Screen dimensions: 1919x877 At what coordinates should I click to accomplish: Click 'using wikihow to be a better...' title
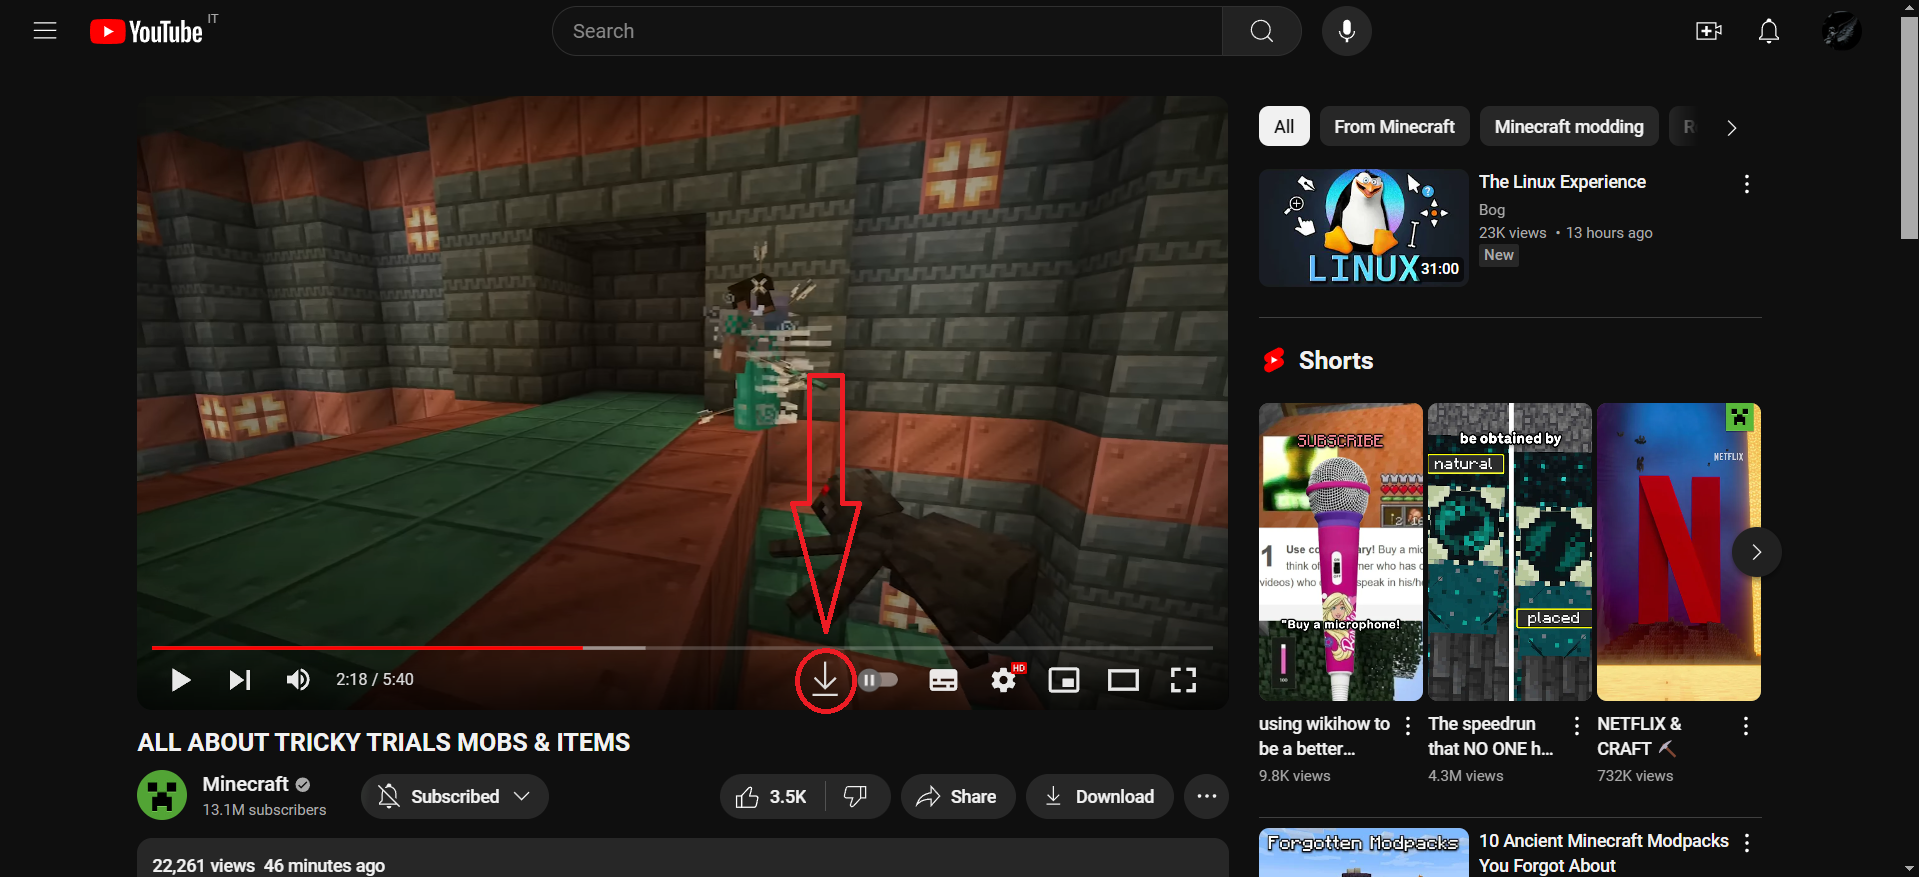point(1324,736)
